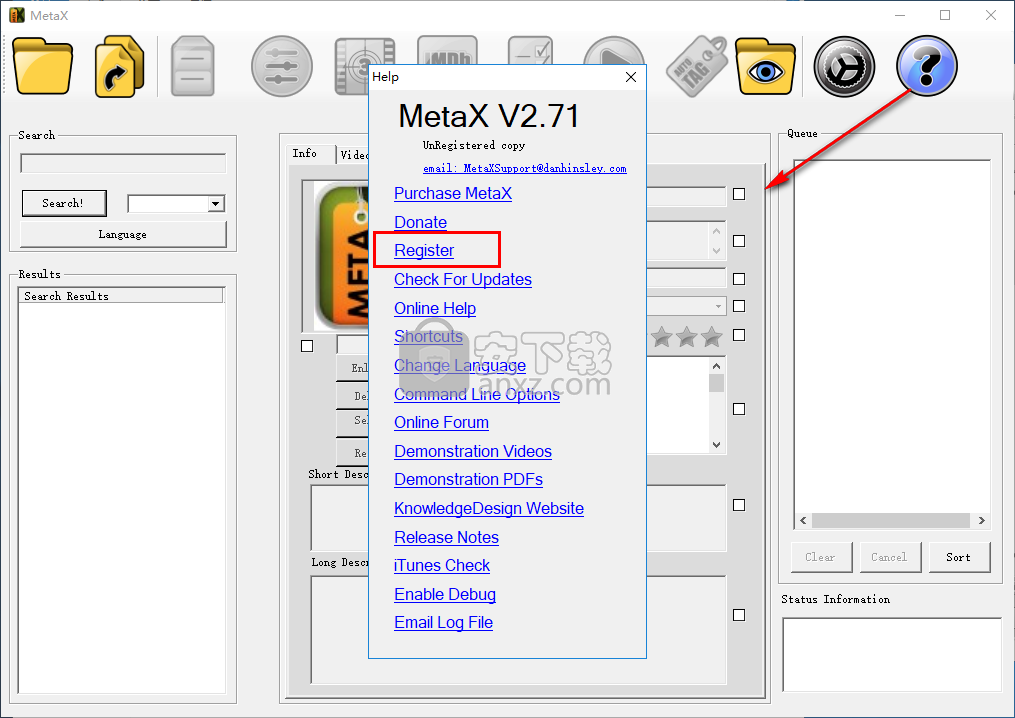Switch to the Video tab

pos(353,155)
